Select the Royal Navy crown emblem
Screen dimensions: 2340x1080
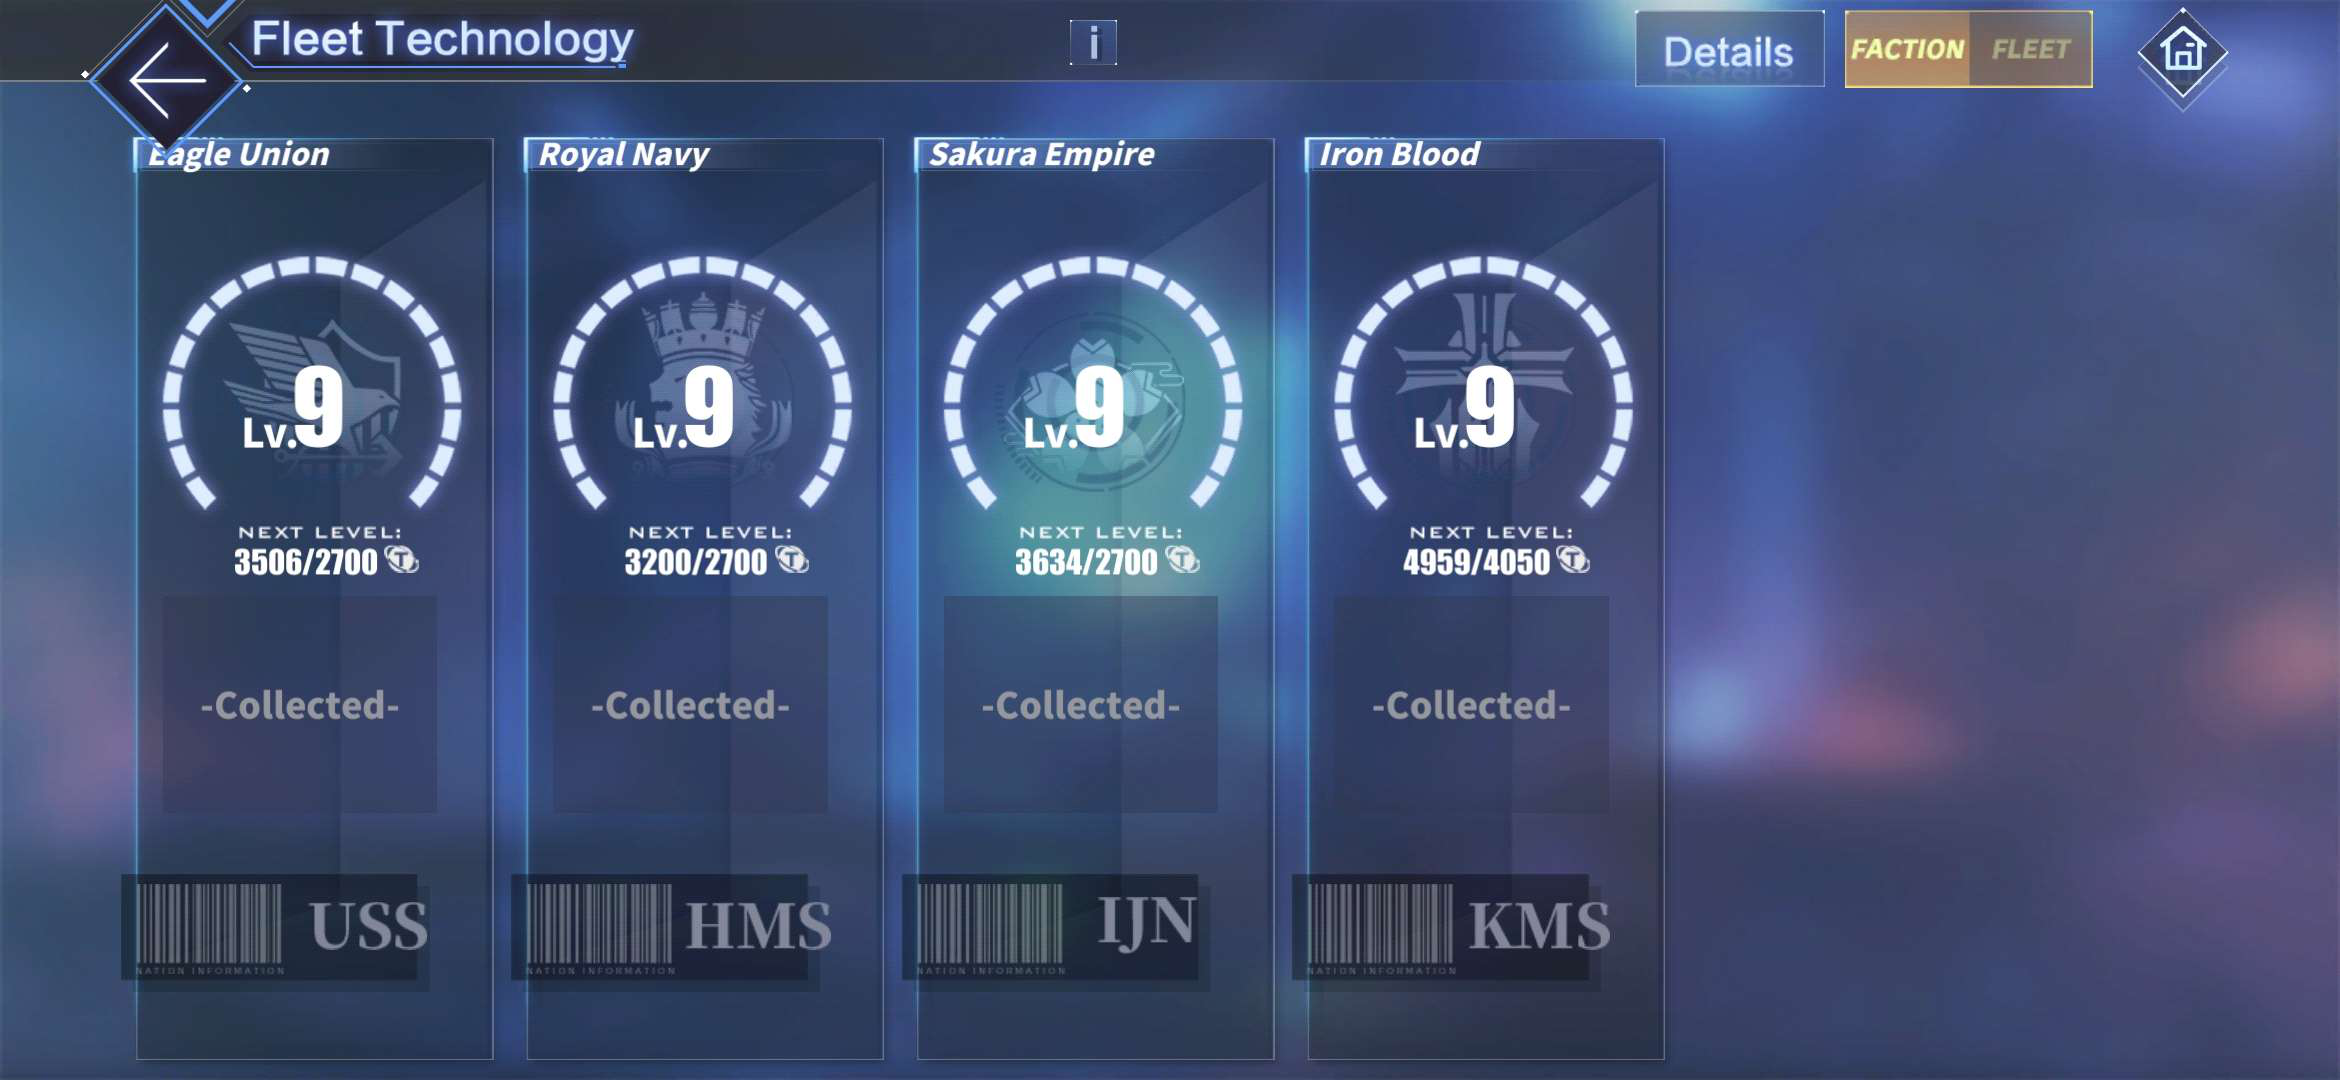coord(704,390)
